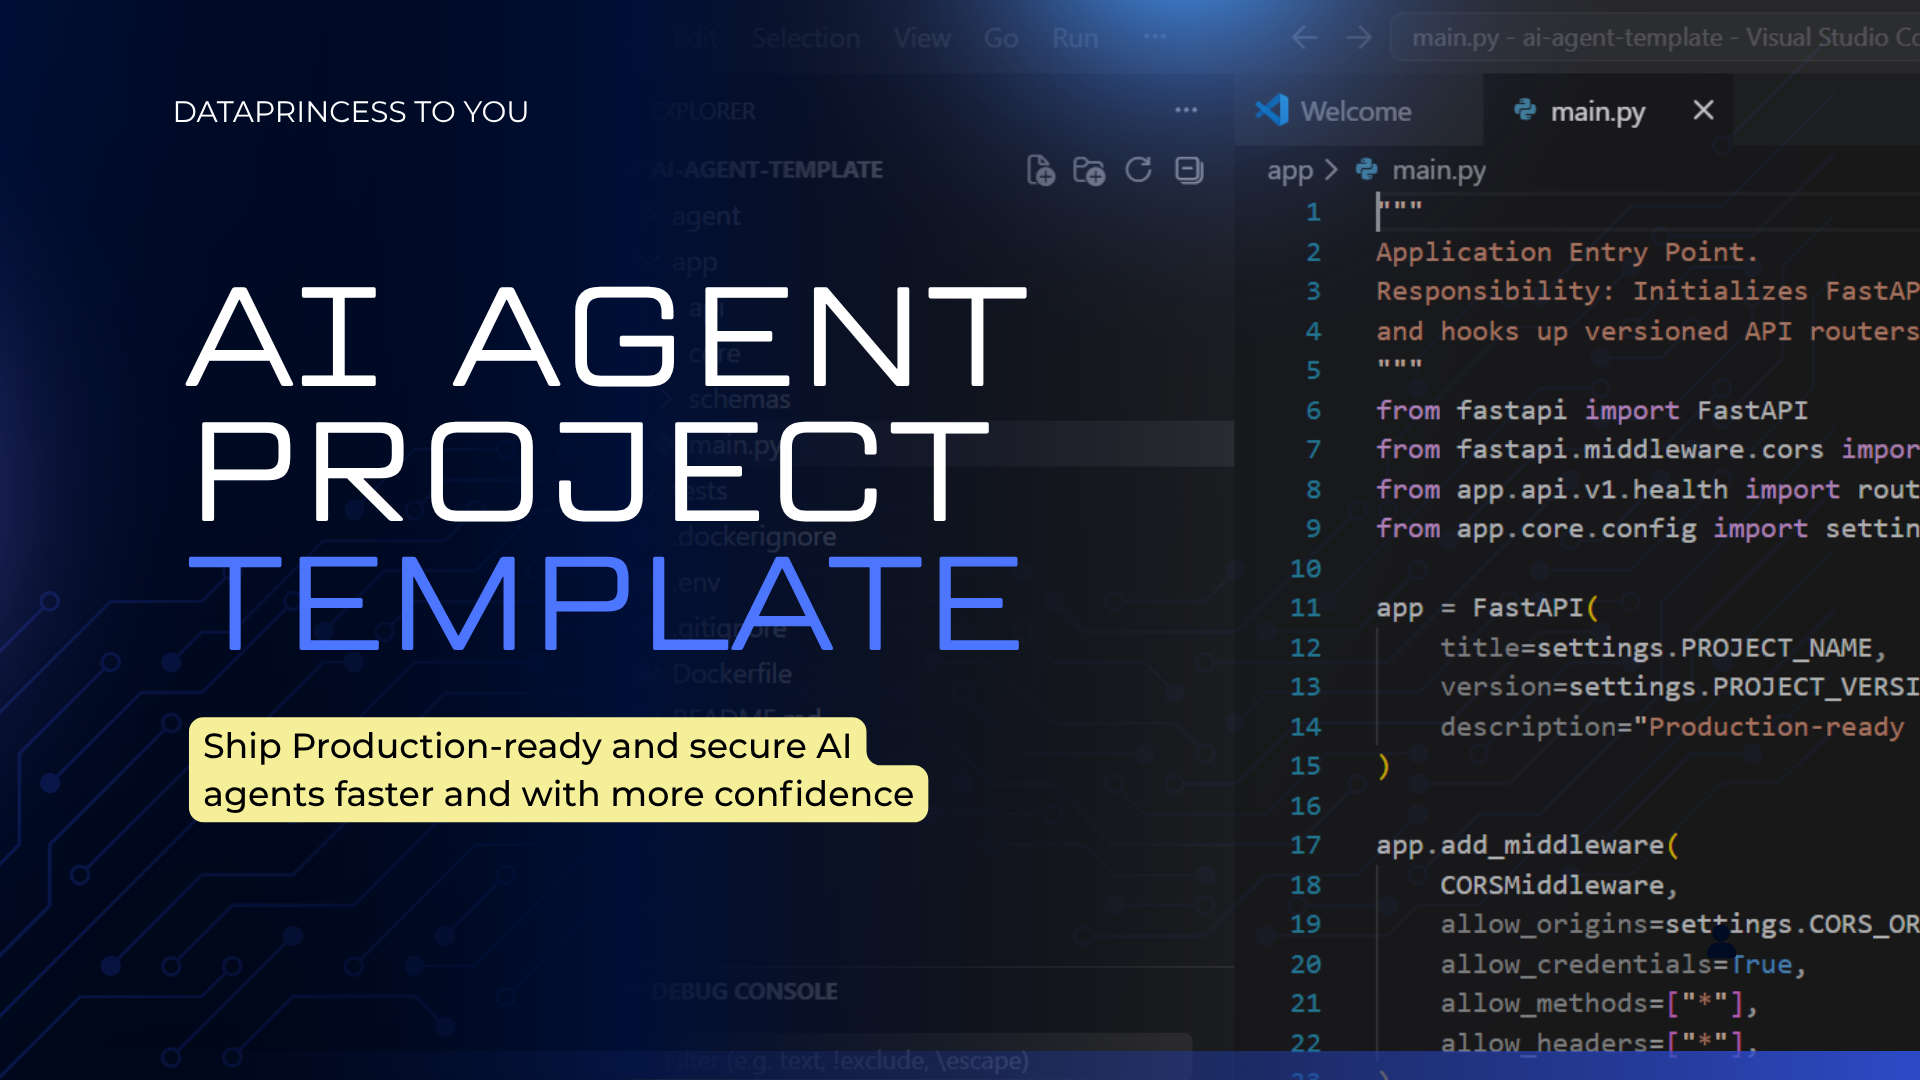Click 'app.add_middleware(' code line
Screen dimensions: 1920x1080
click(1527, 845)
